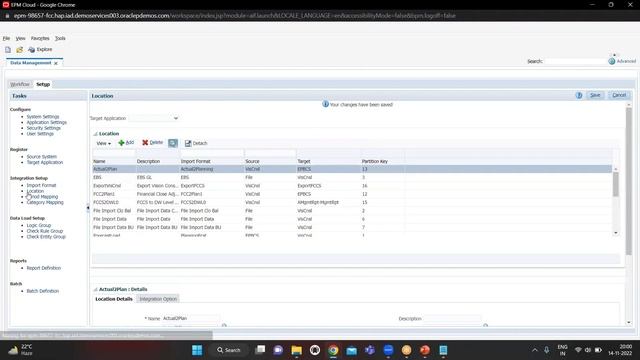Click the New Document toolbar icon
Screen dimensions: 640x360
8,49
